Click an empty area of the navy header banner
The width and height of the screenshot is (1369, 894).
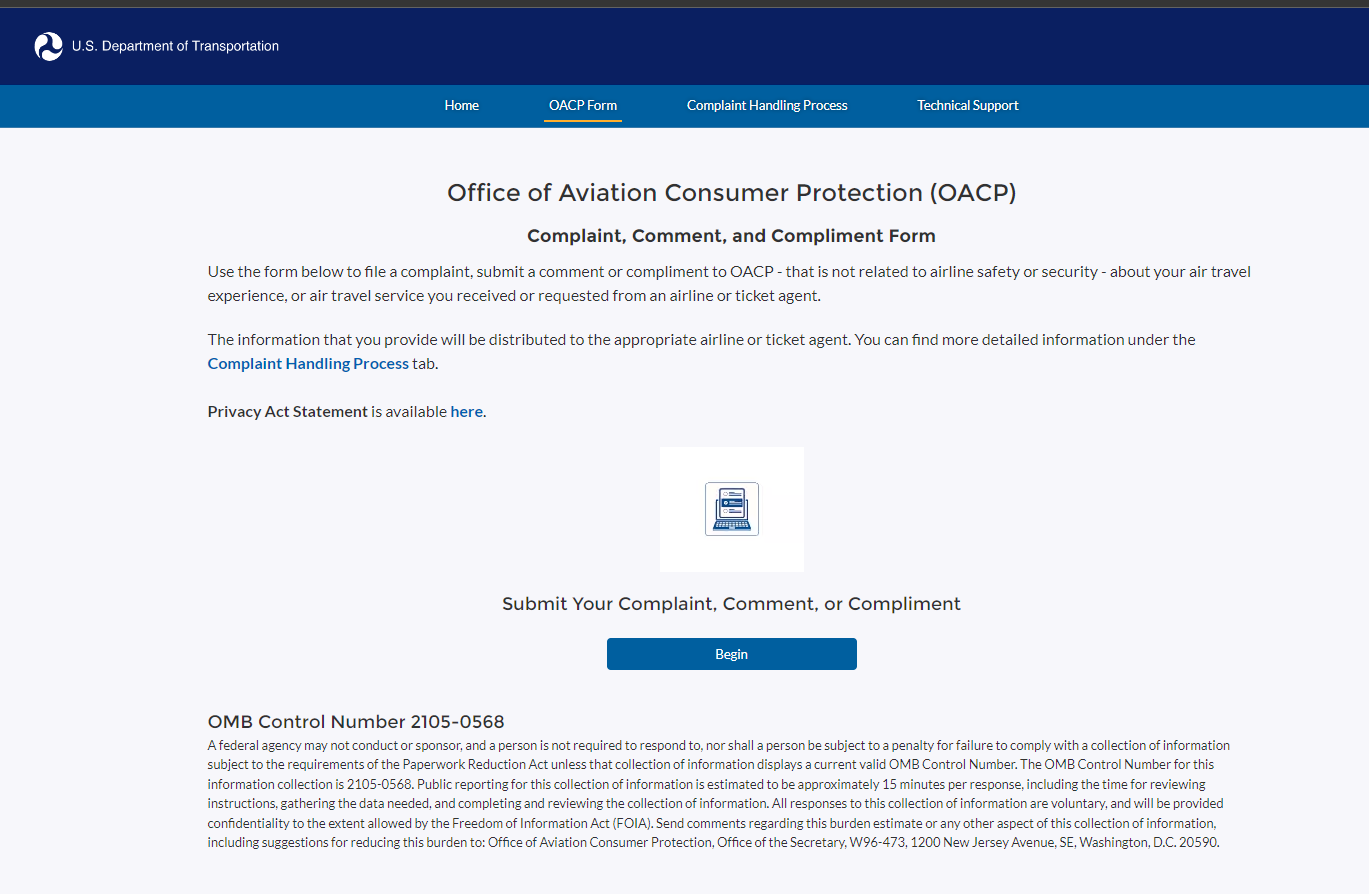(800, 46)
